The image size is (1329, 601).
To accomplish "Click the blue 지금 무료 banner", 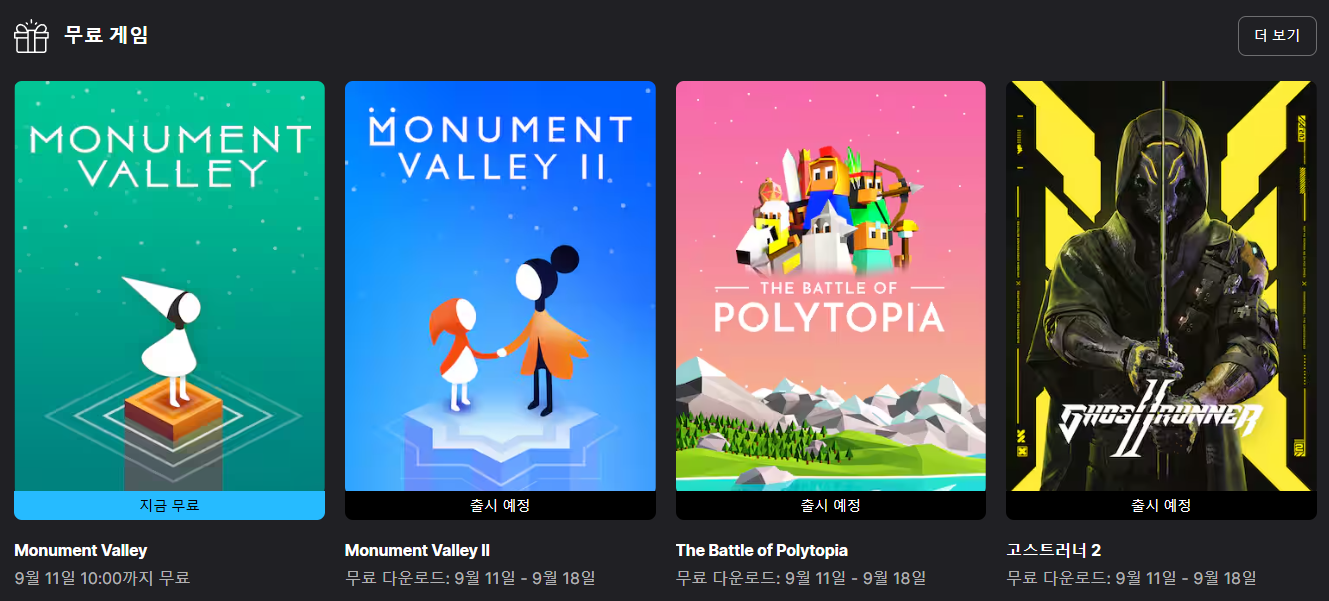I will (170, 505).
